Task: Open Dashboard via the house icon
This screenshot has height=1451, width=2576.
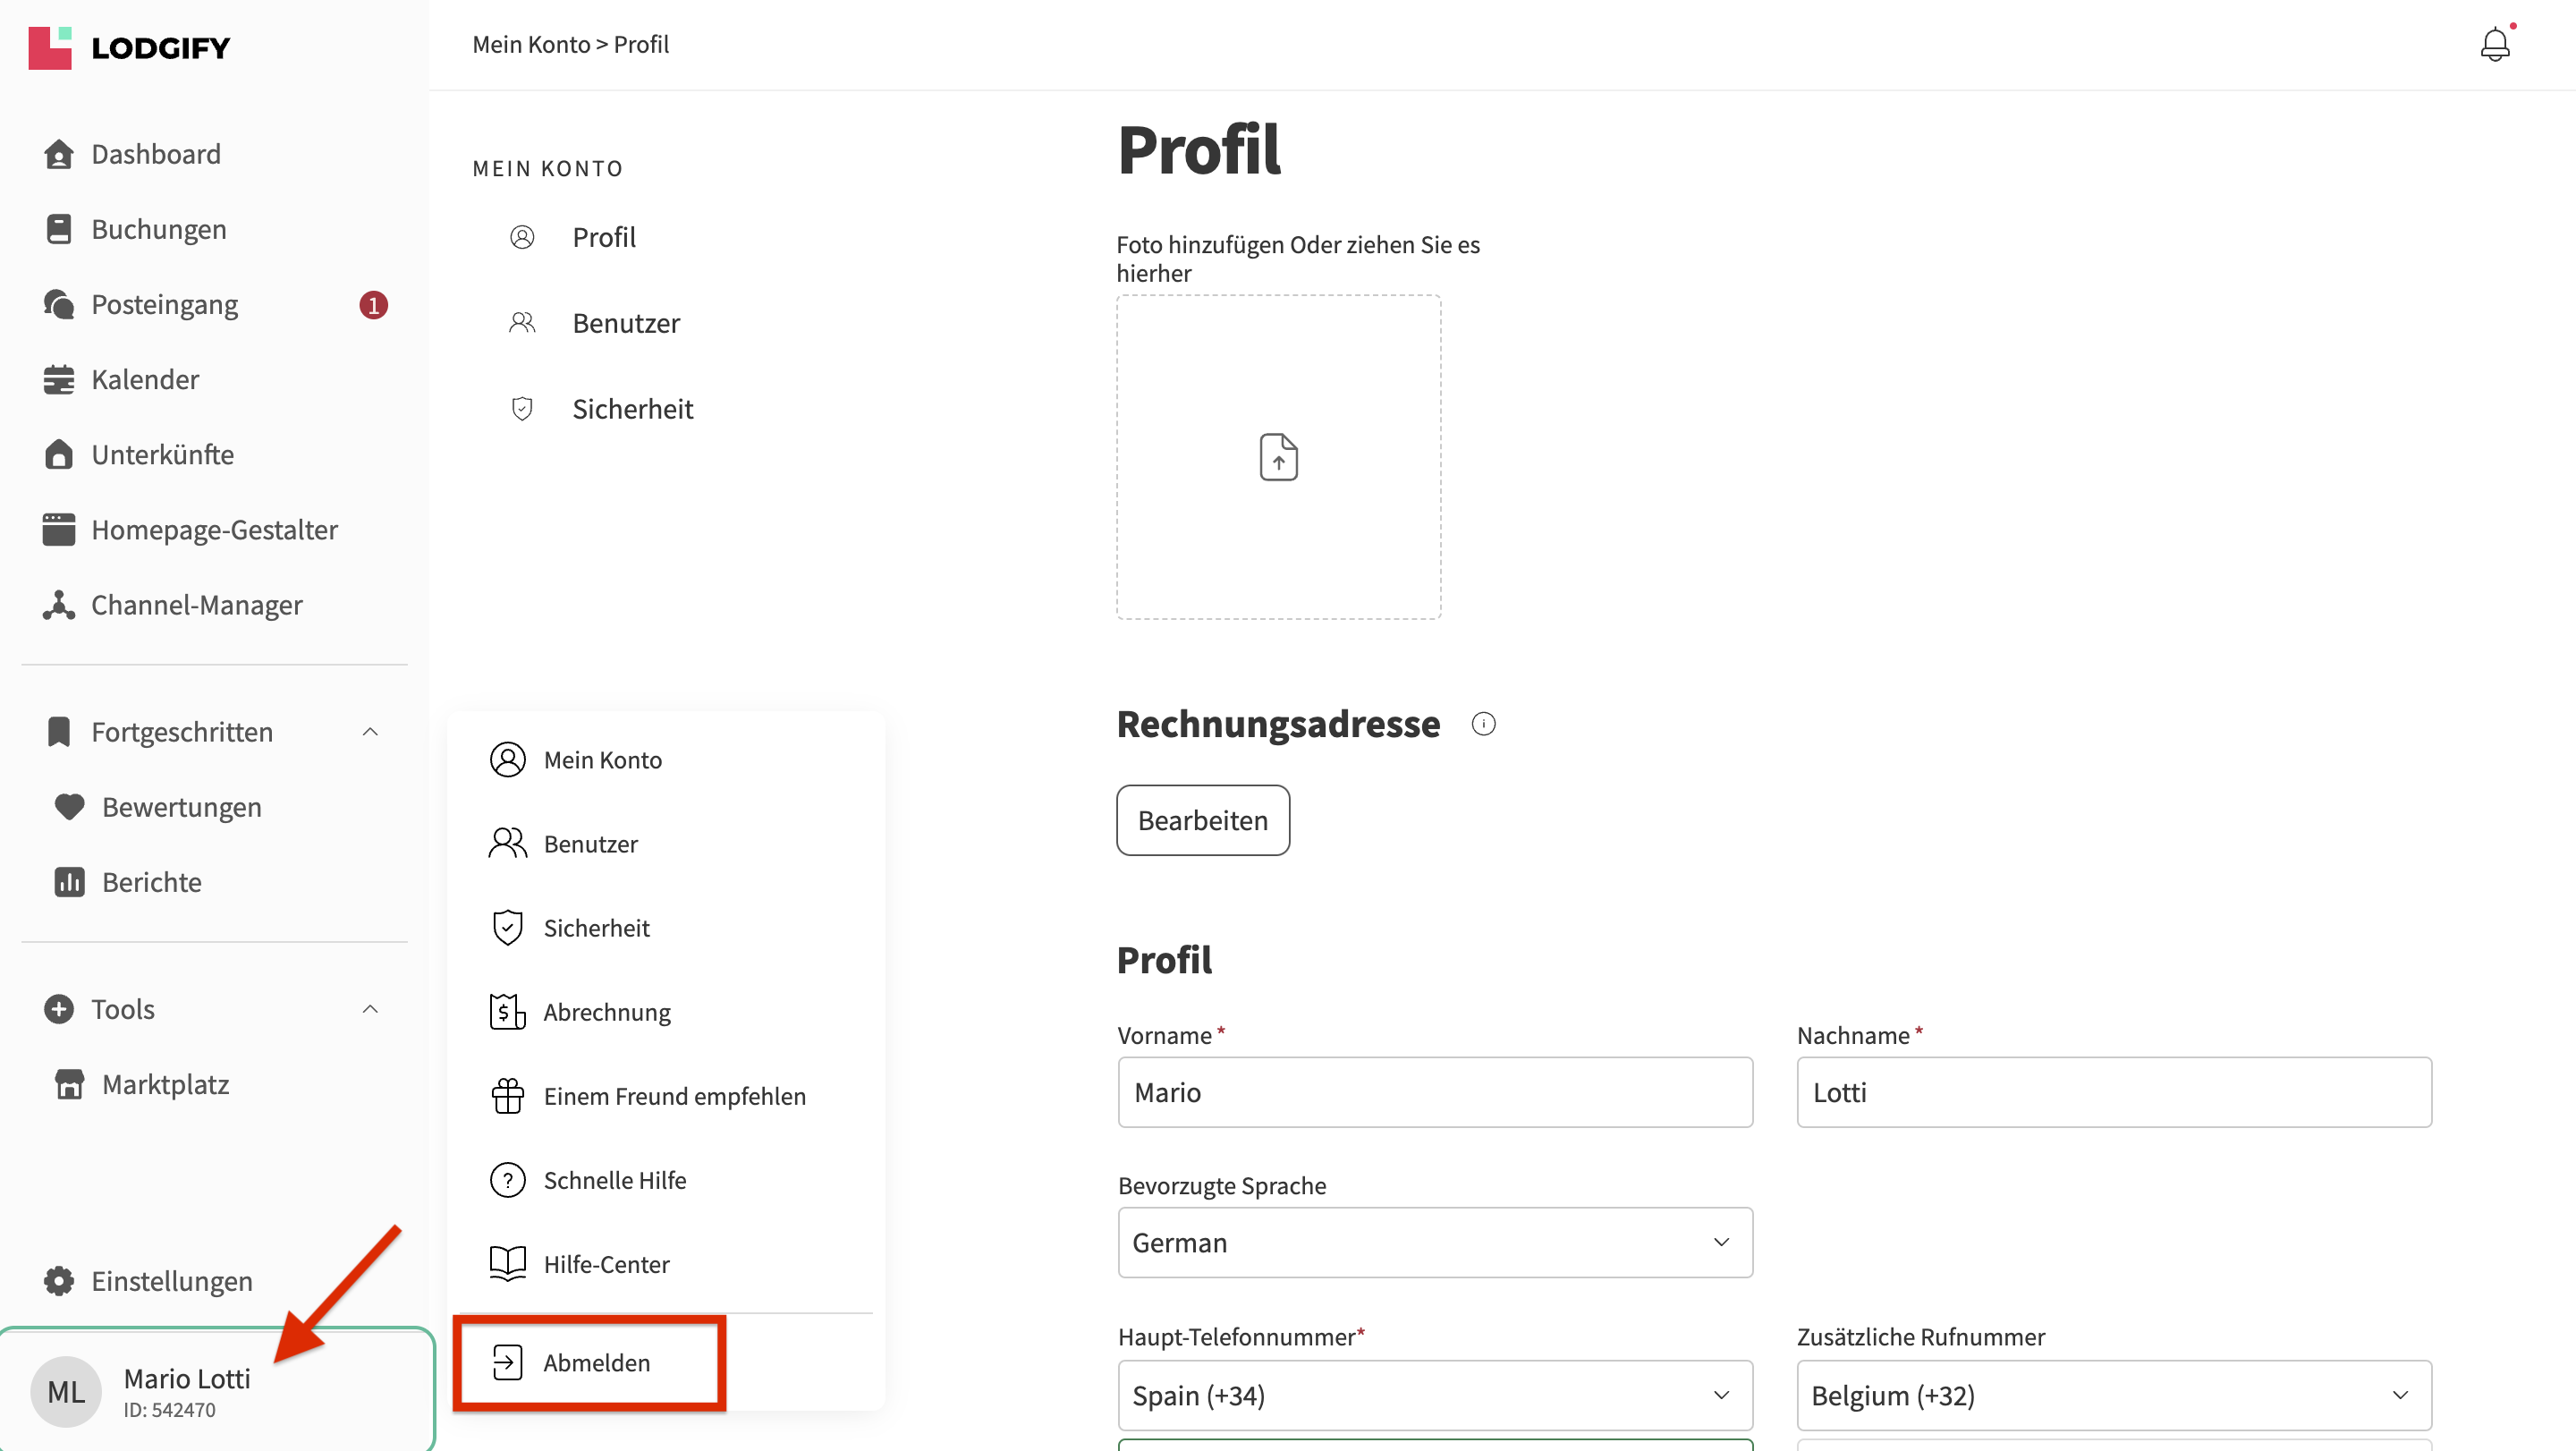Action: (59, 154)
